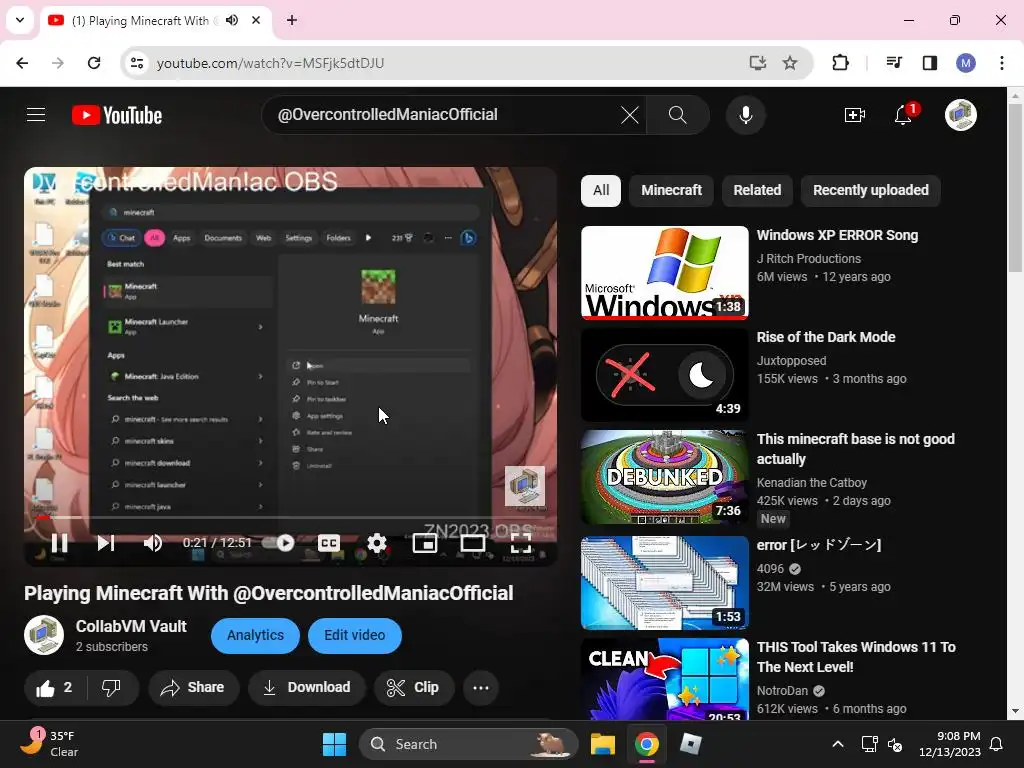This screenshot has width=1024, height=768.
Task: Pause the video
Action: coord(59,543)
